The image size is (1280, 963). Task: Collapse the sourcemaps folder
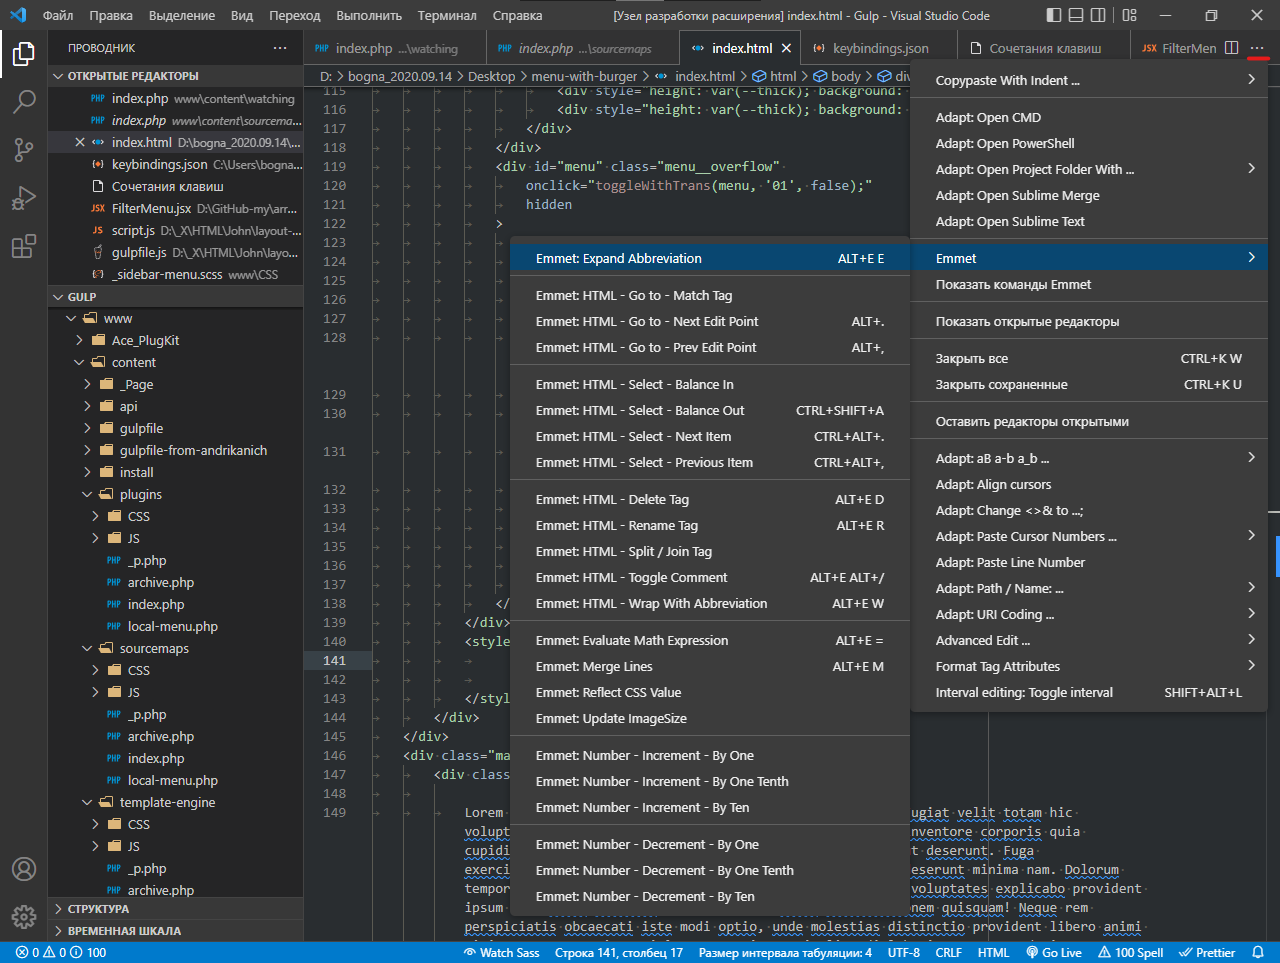(x=175, y=649)
